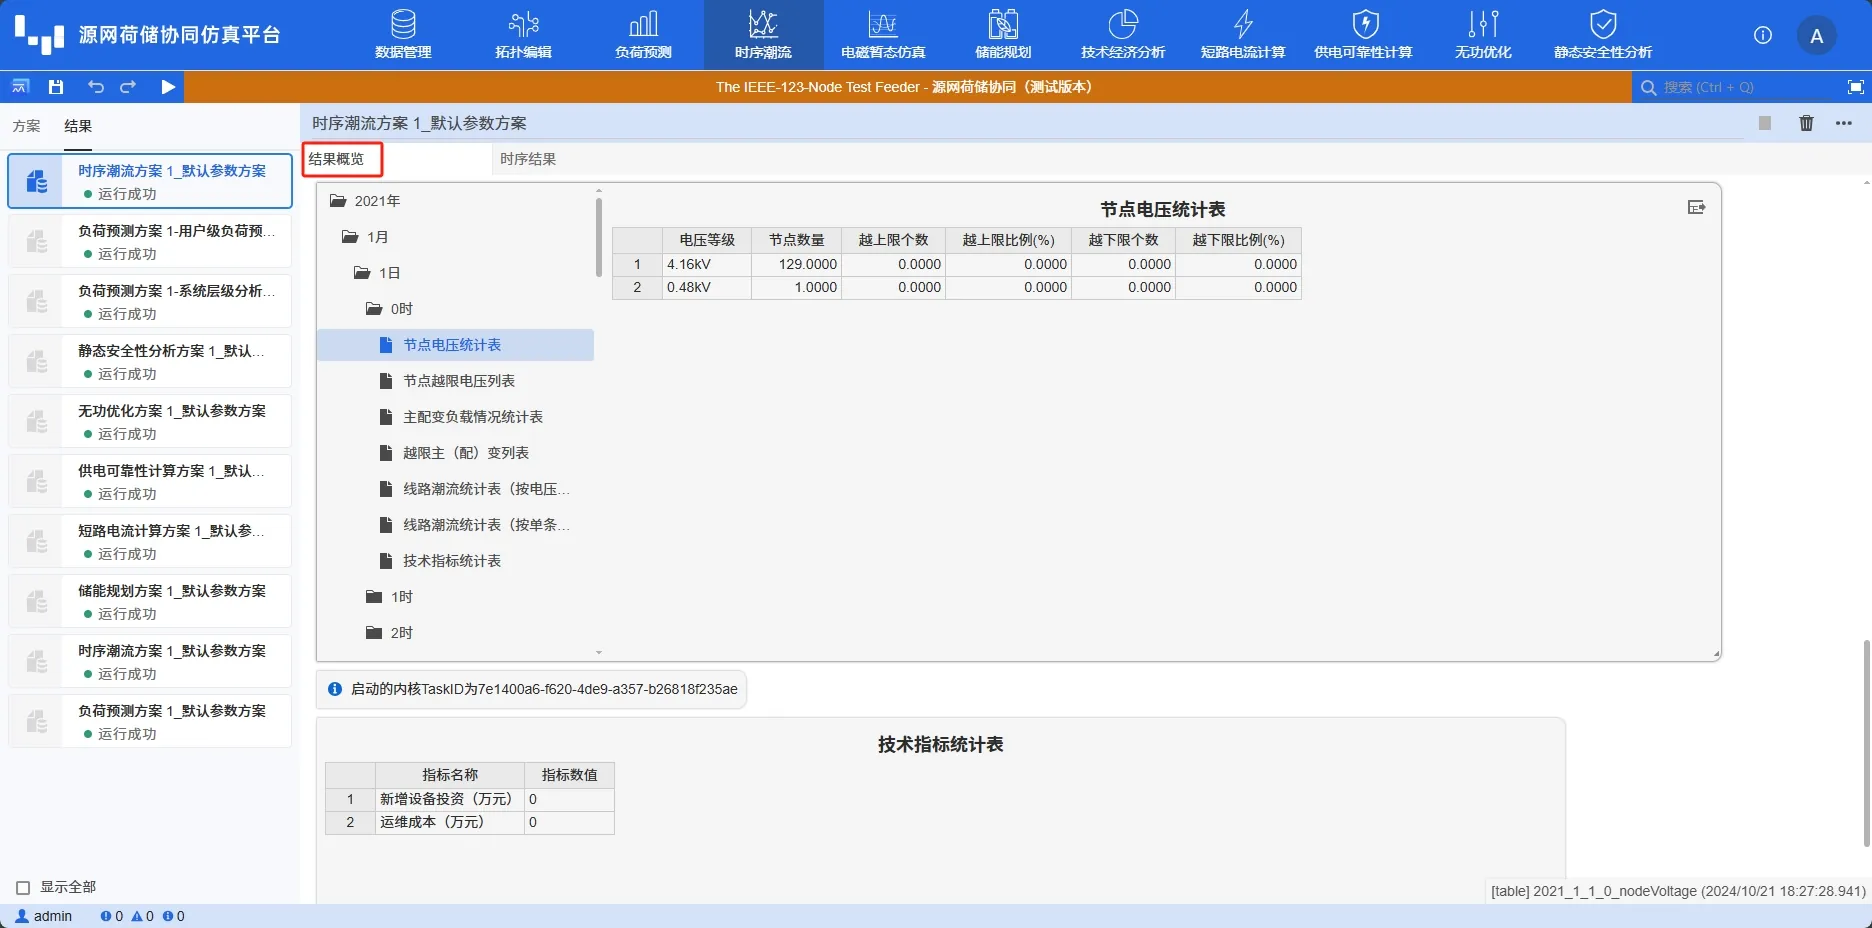This screenshot has height=928, width=1872.
Task: Click the stop square icon
Action: (x=1765, y=123)
